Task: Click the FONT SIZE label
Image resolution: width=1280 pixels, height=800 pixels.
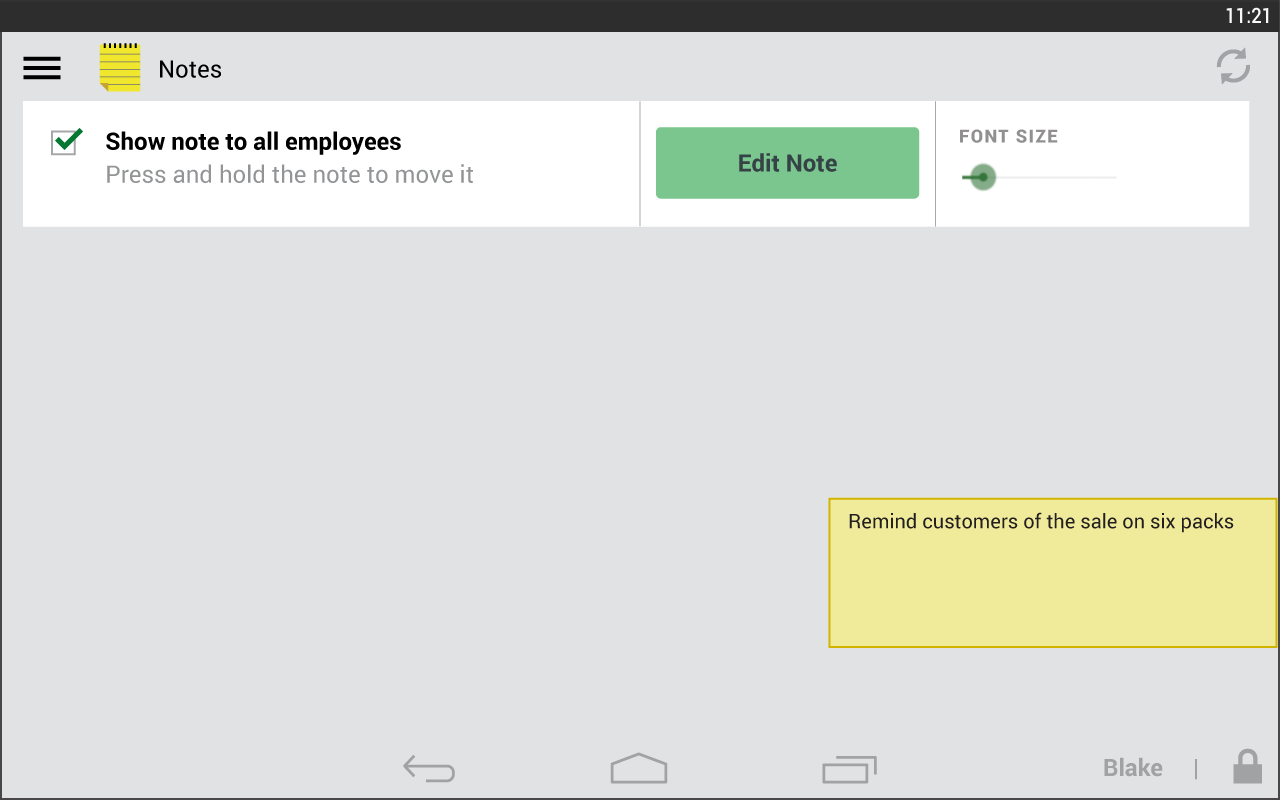Action: click(x=1008, y=137)
